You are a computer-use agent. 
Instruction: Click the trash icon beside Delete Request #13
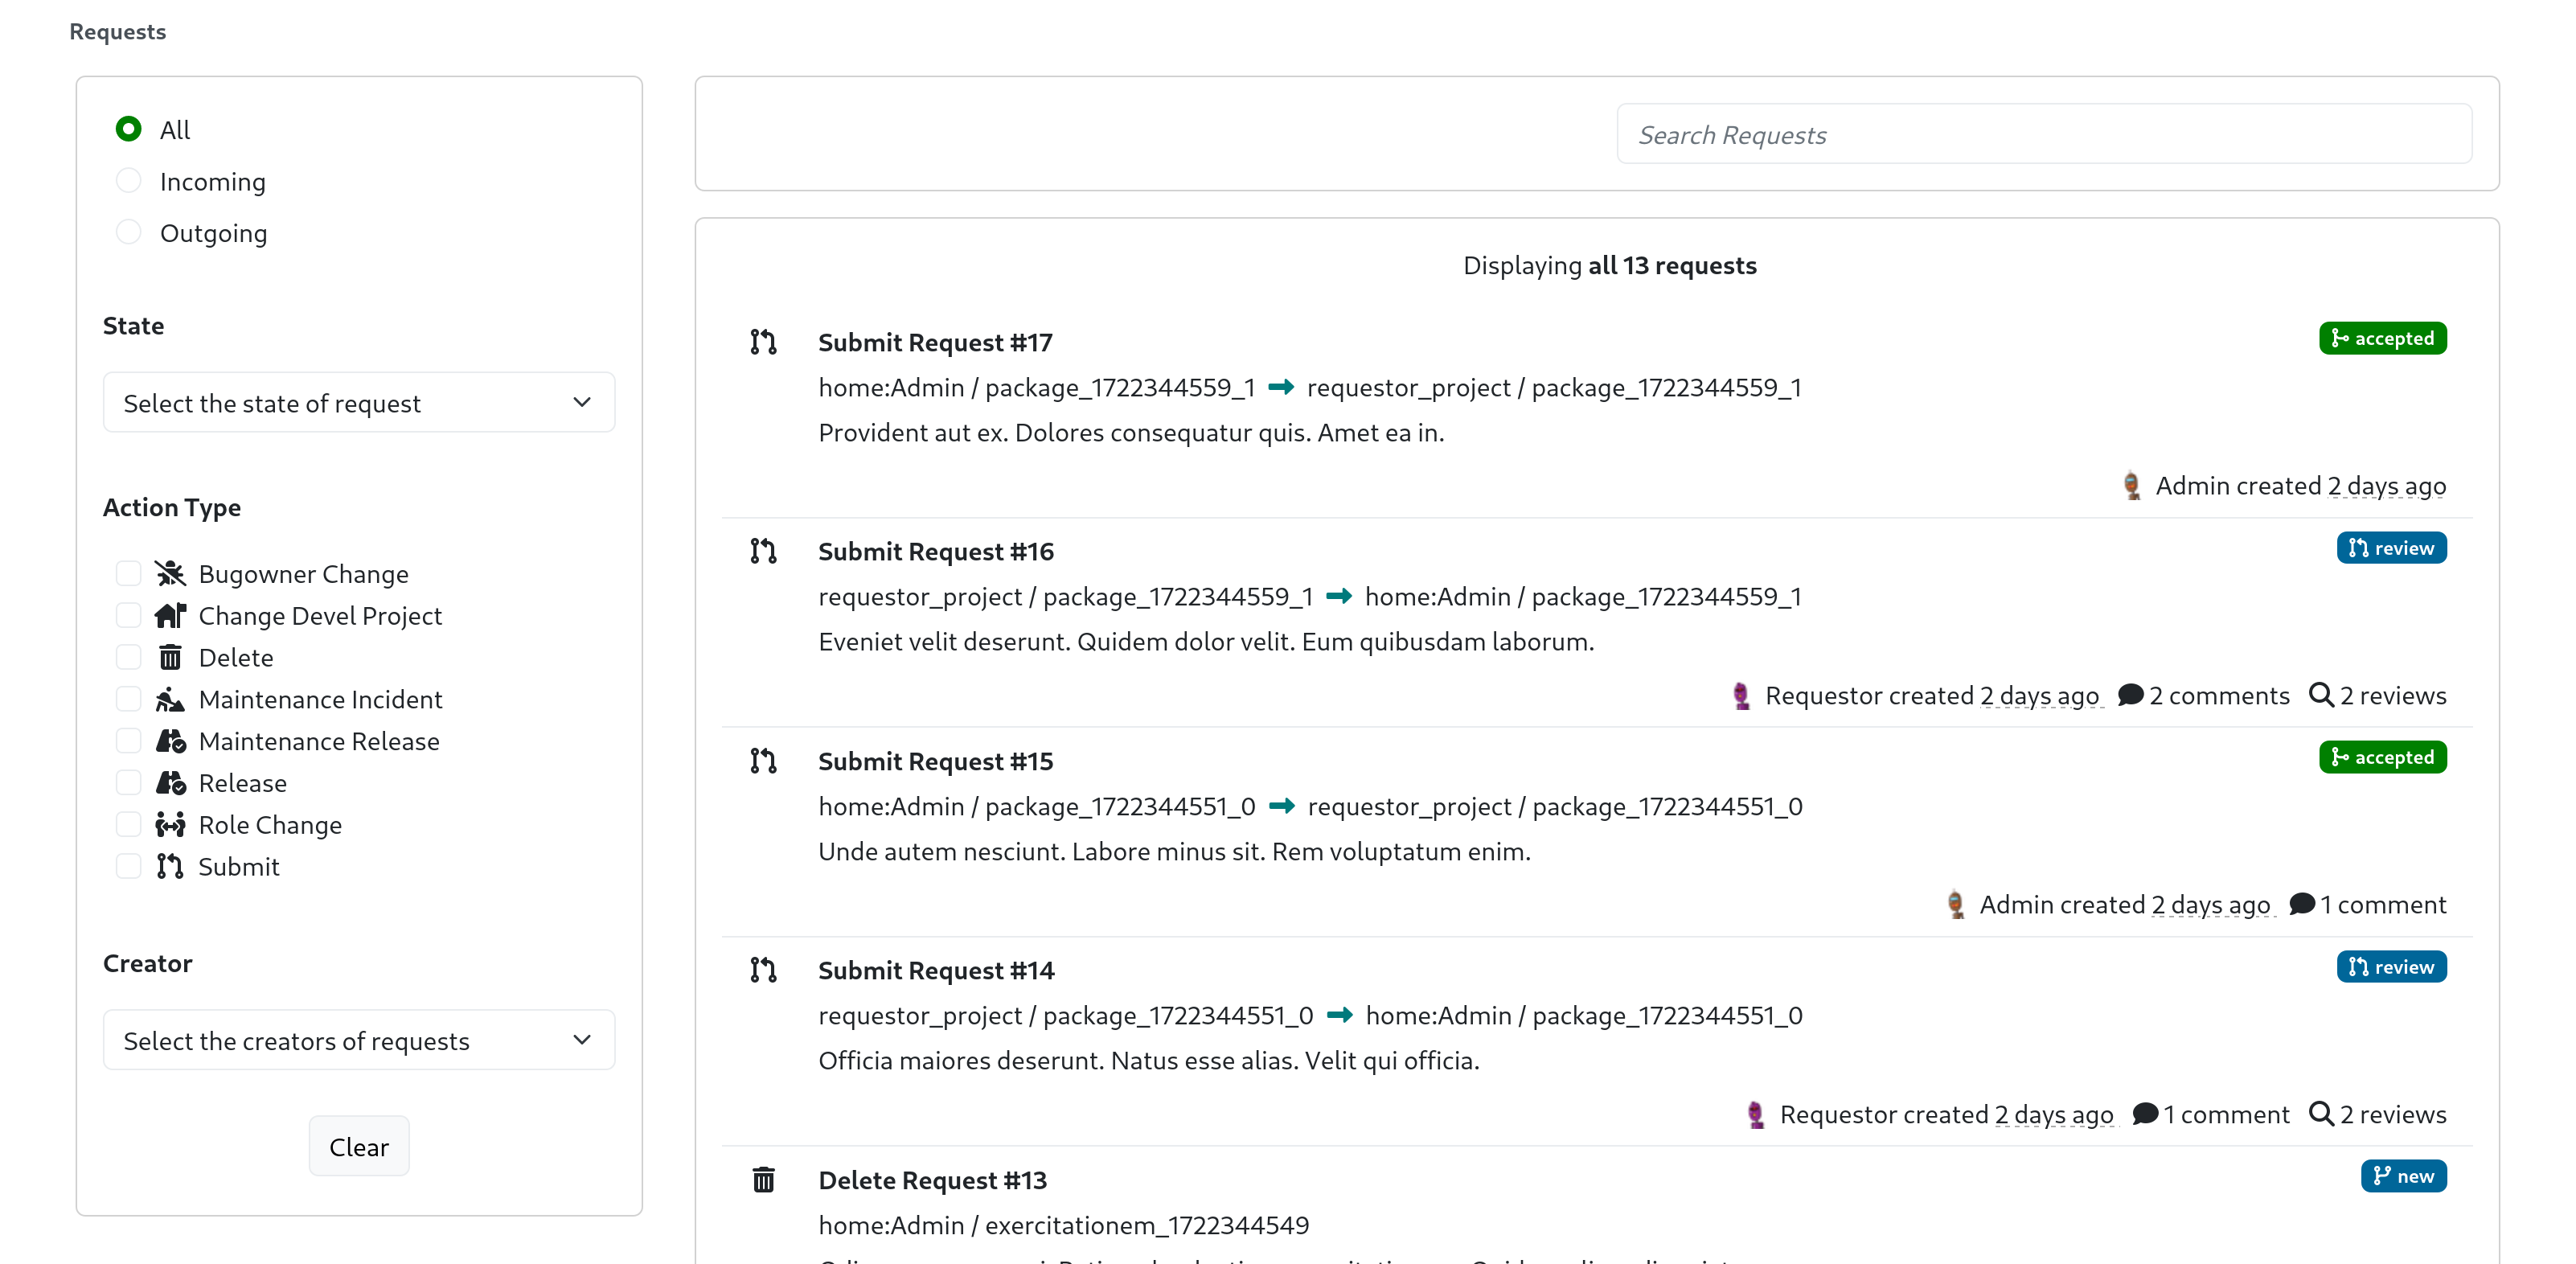click(x=764, y=1180)
